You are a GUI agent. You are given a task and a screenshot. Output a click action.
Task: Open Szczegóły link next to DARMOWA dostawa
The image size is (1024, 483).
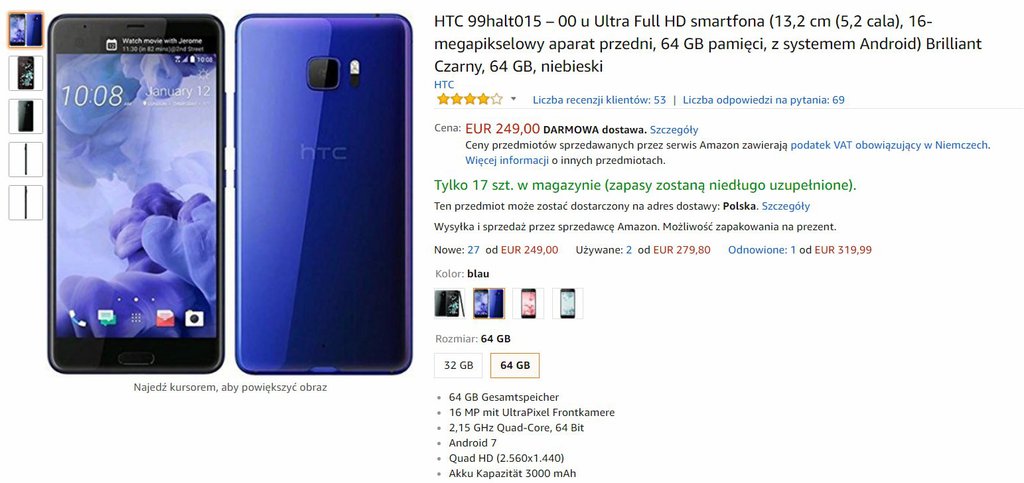tap(674, 130)
